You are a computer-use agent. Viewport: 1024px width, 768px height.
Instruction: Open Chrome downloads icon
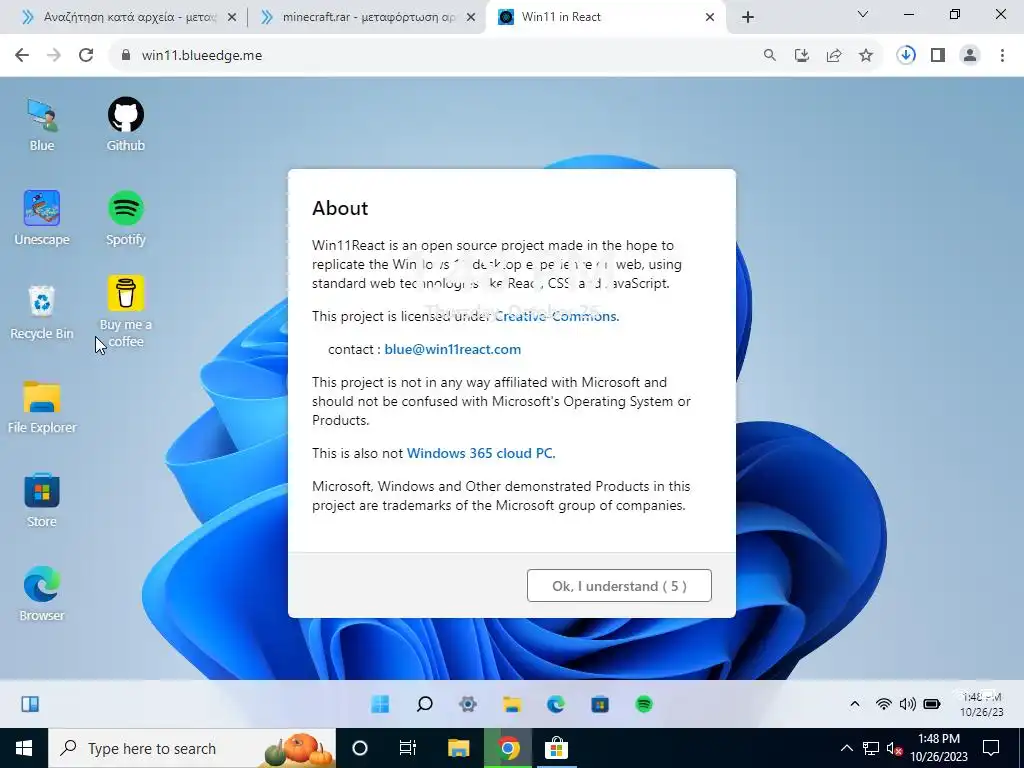(906, 56)
